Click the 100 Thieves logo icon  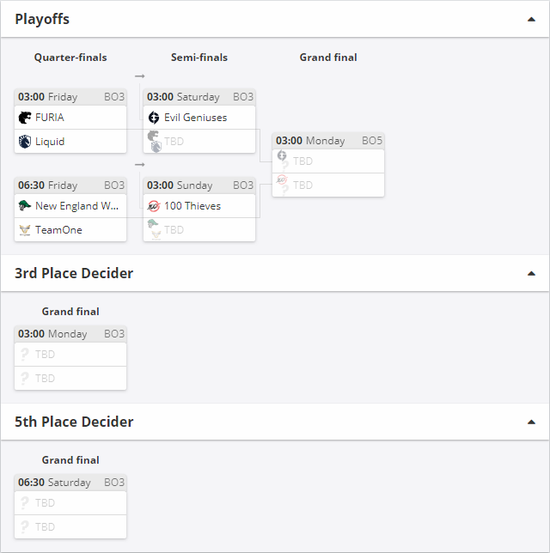click(x=154, y=206)
